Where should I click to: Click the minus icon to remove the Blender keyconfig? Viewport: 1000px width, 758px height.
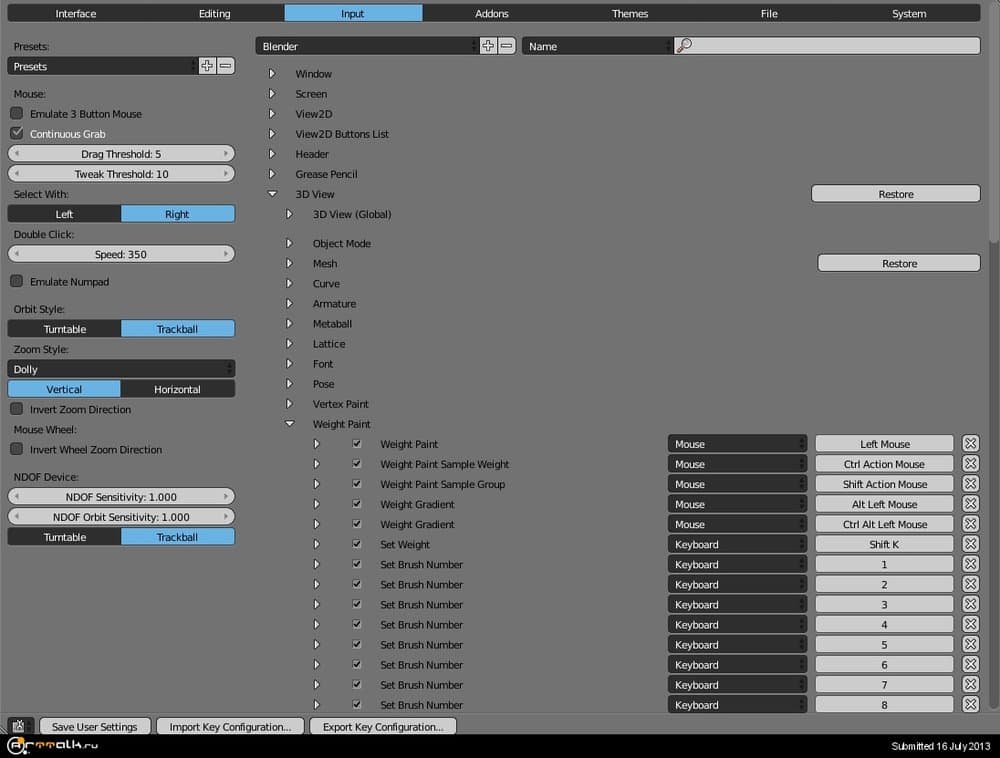pos(506,45)
